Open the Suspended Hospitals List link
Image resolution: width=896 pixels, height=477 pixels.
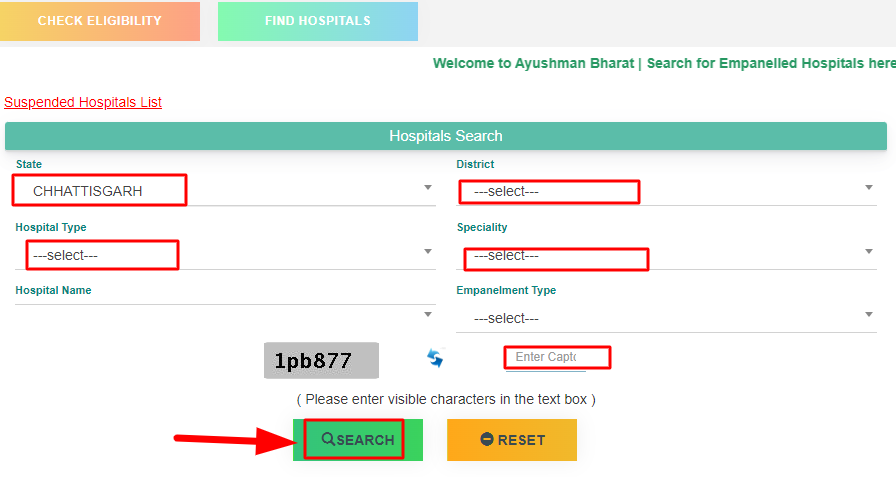point(83,102)
